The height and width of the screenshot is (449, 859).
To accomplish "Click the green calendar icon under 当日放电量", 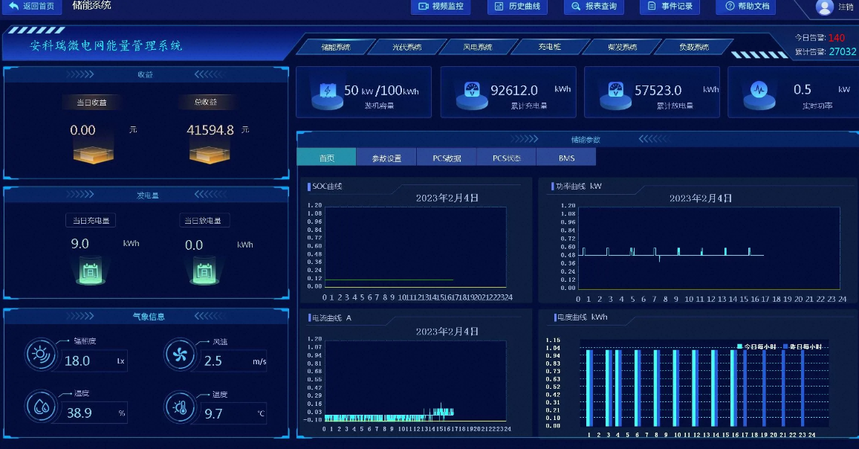I will [204, 272].
